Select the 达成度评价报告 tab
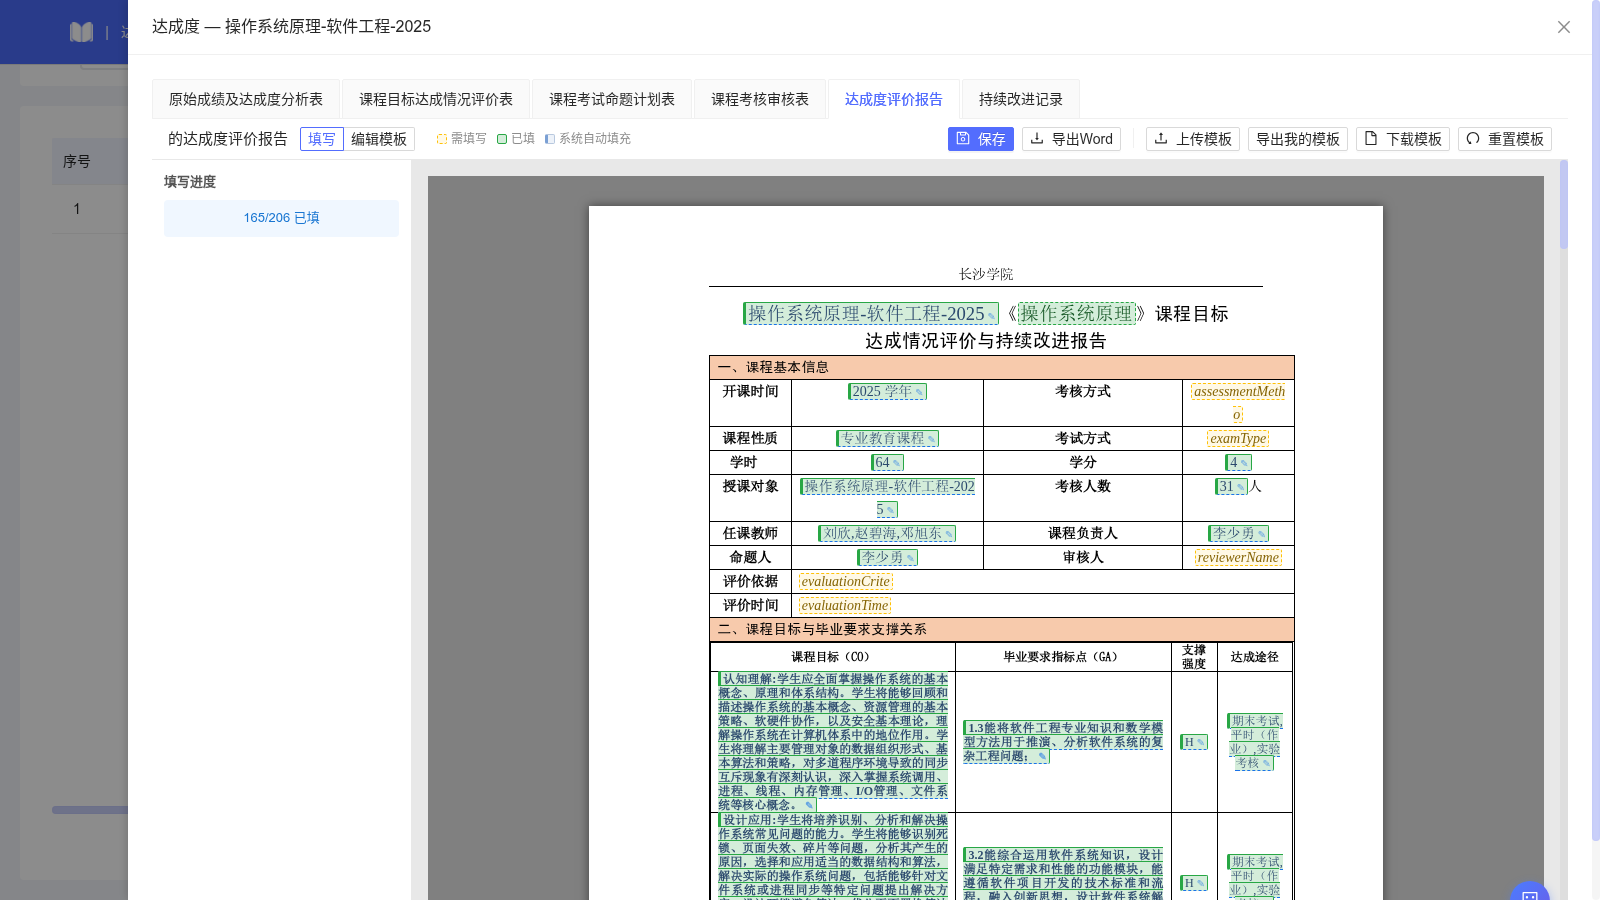The image size is (1600, 900). (894, 99)
